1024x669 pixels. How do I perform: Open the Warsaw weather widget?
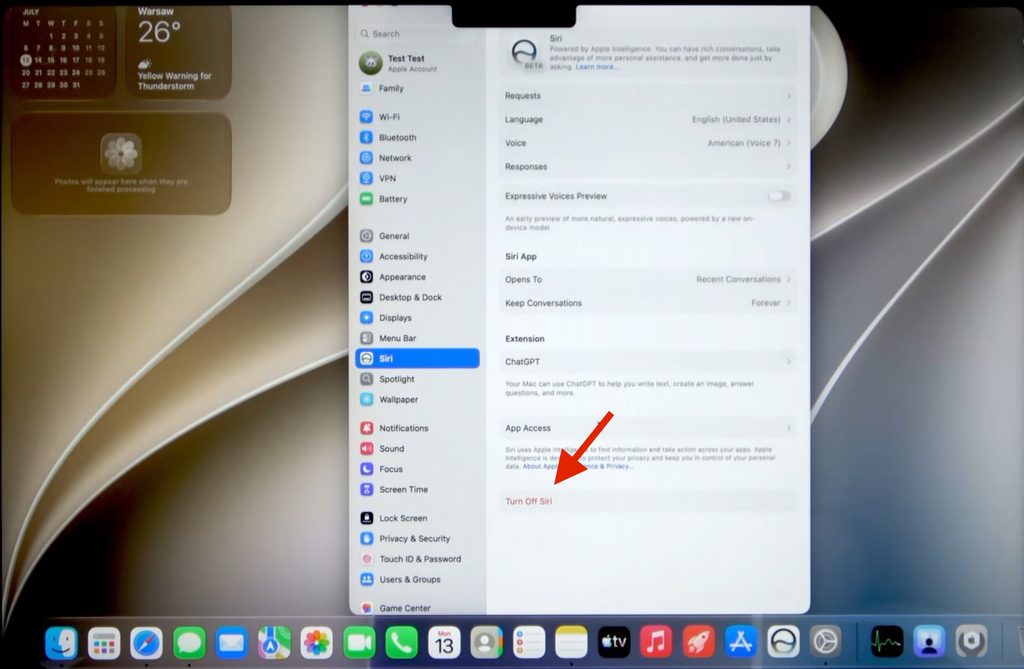tap(178, 50)
